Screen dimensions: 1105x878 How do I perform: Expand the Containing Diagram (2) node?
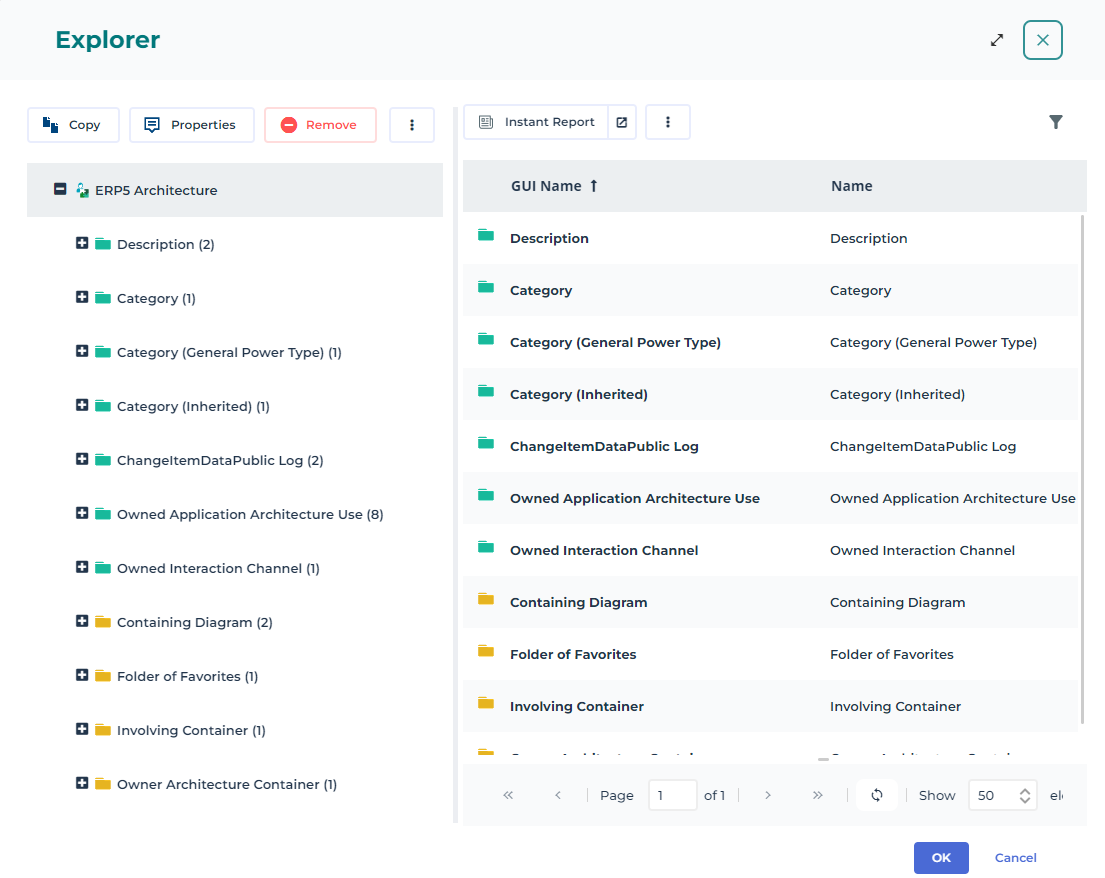coord(82,621)
